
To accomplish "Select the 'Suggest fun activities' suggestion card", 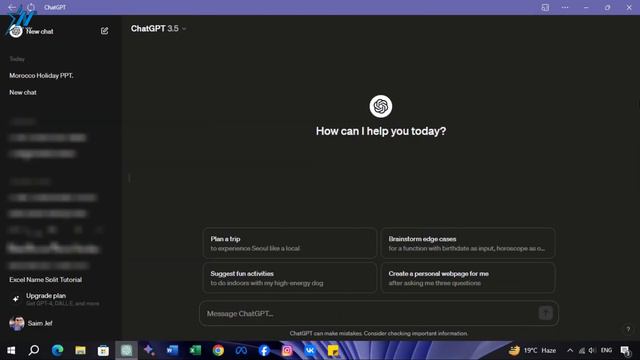I will point(289,278).
